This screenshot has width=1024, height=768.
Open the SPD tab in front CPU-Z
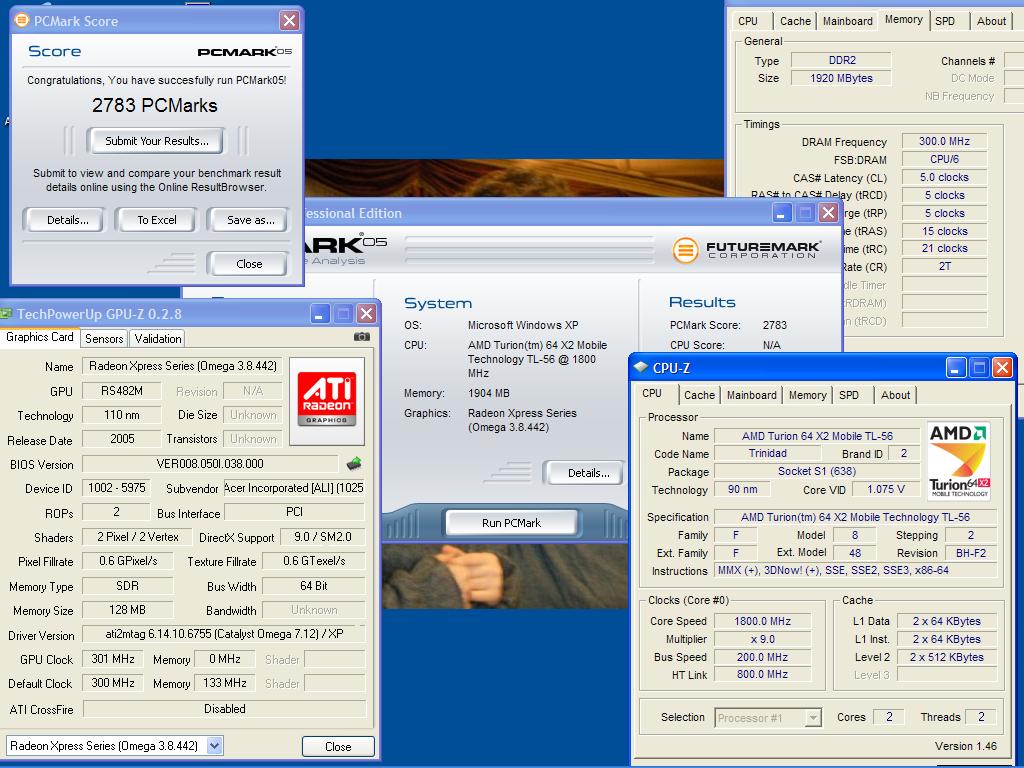pos(848,395)
